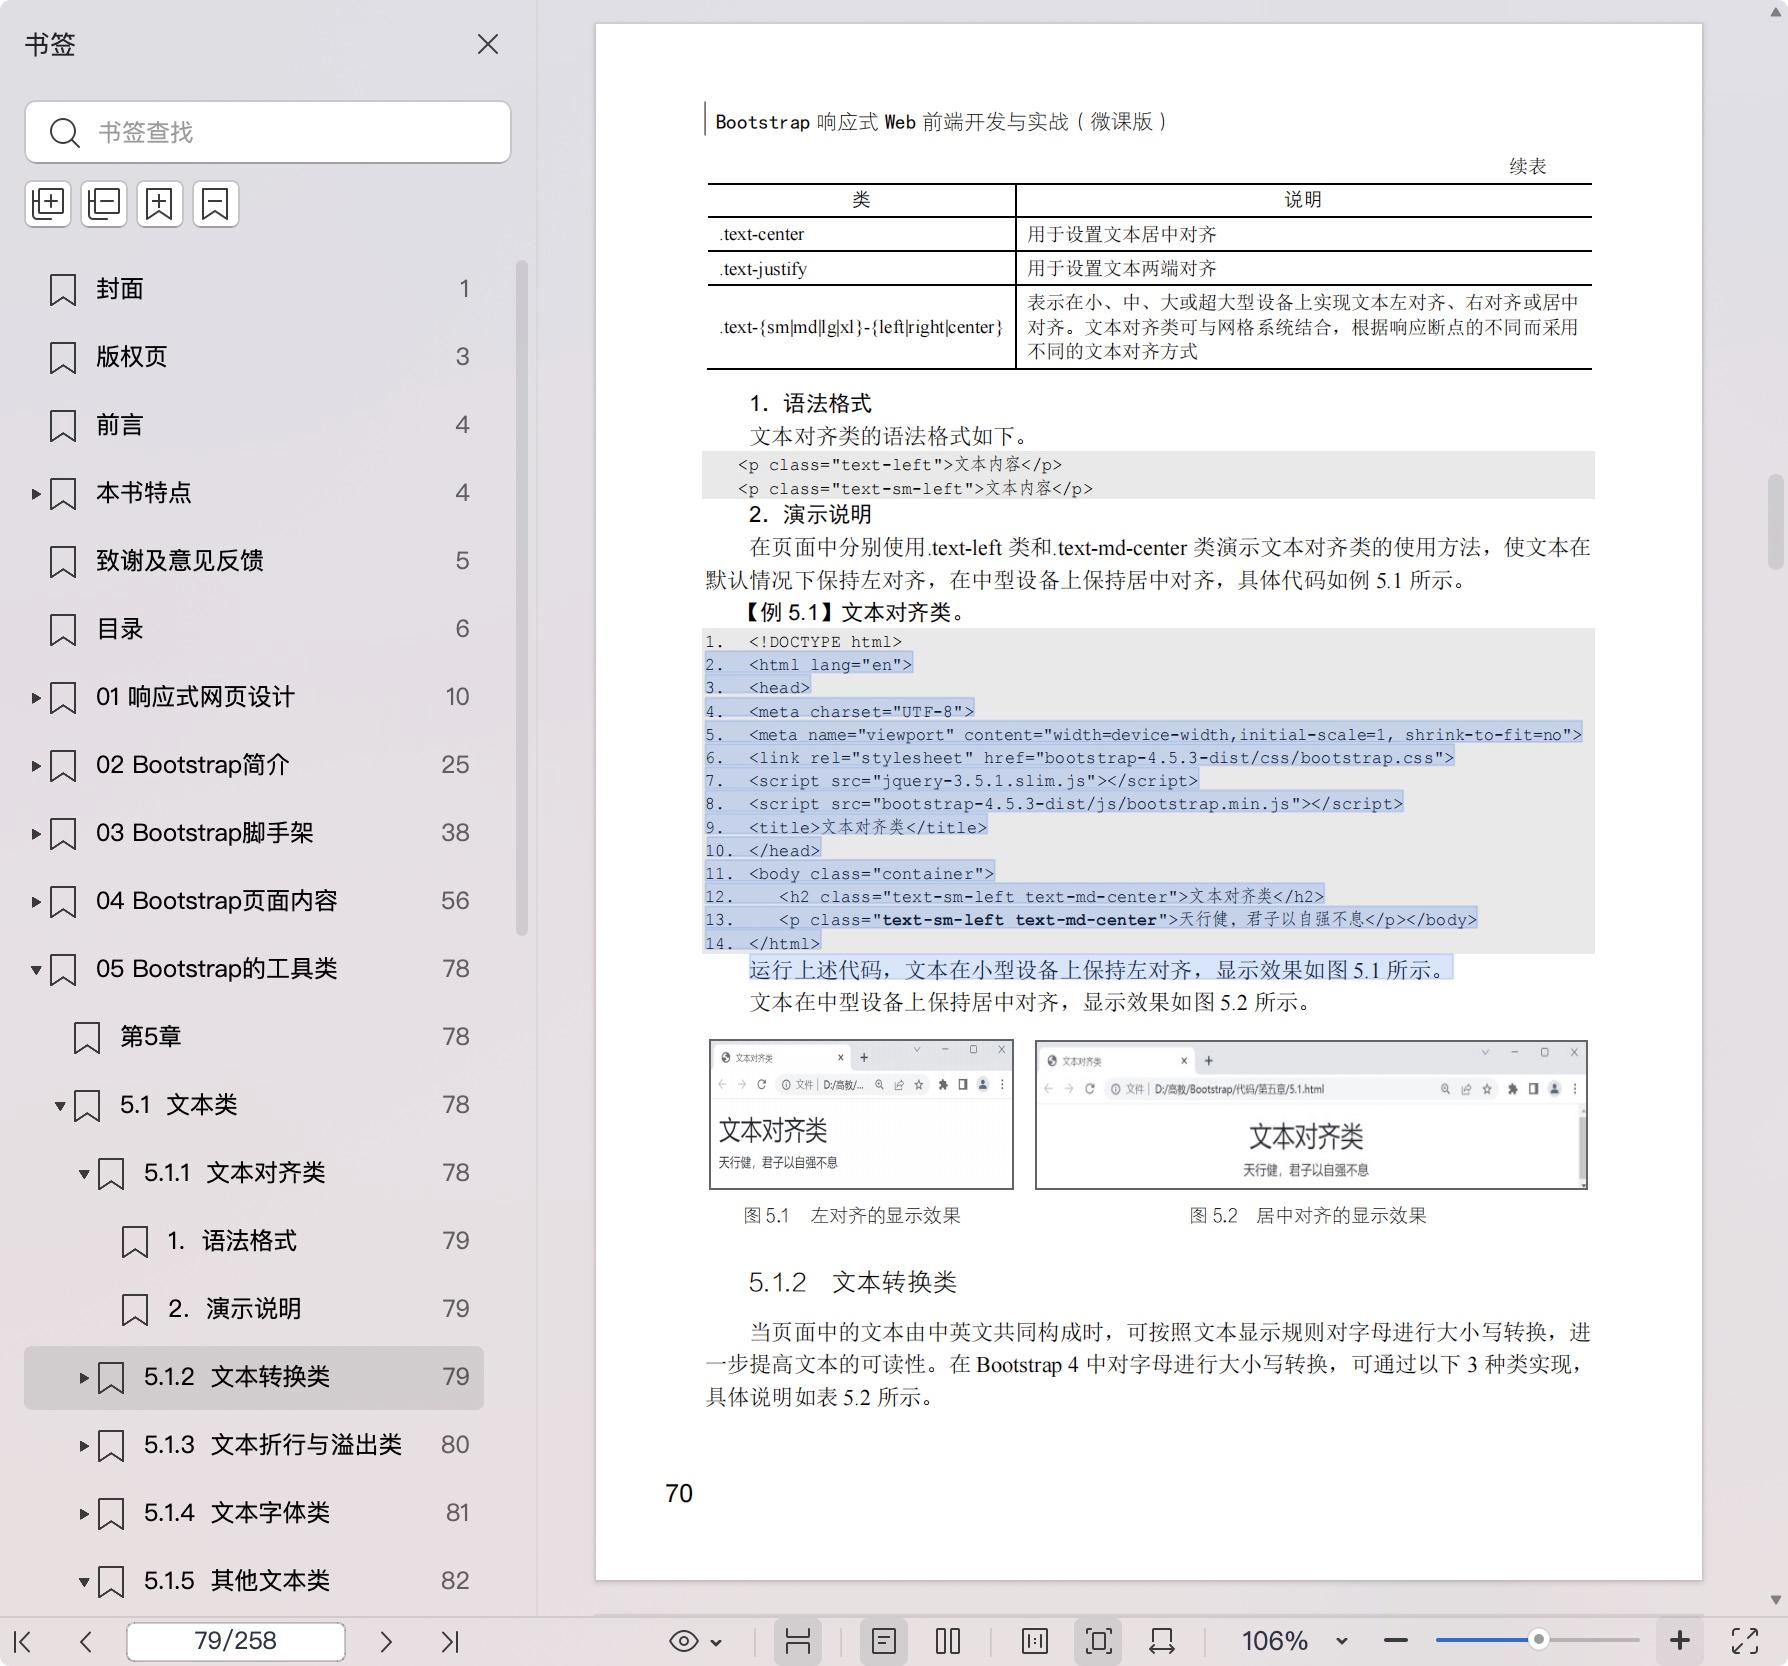Expand 5.1.3 文本折行与溢出类 bookmark

coord(84,1445)
